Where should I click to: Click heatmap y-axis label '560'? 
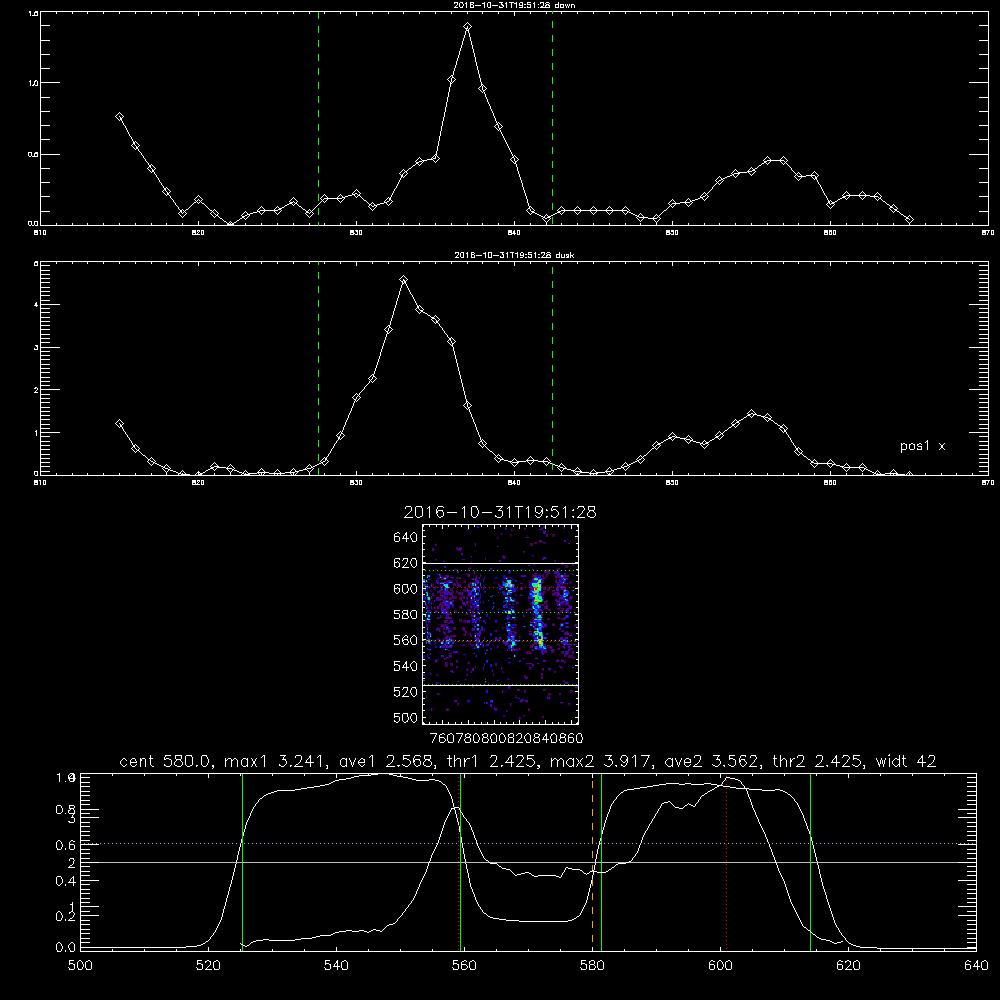[x=406, y=640]
